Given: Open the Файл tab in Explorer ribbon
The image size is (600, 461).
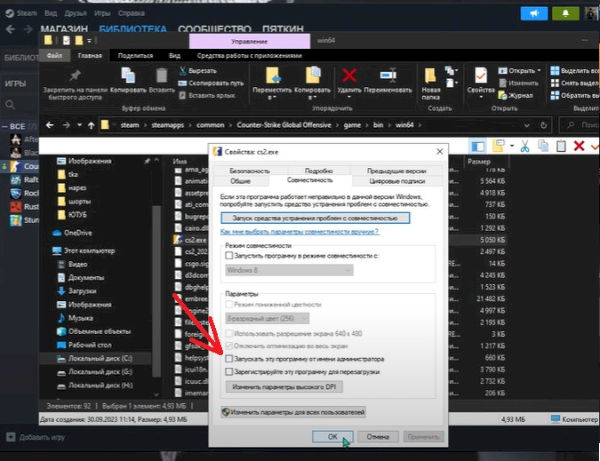Looking at the screenshot, I should click(54, 55).
